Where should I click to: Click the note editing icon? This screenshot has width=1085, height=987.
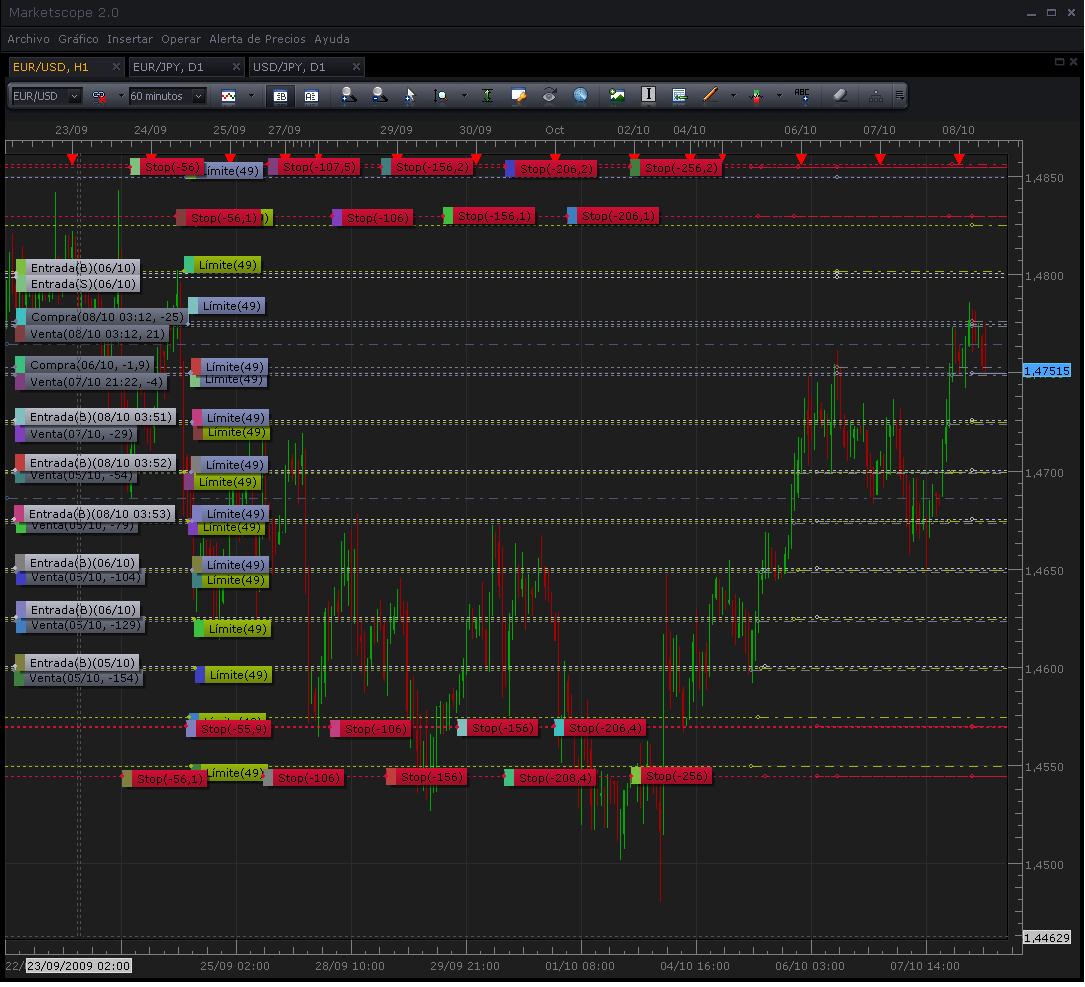(x=518, y=96)
